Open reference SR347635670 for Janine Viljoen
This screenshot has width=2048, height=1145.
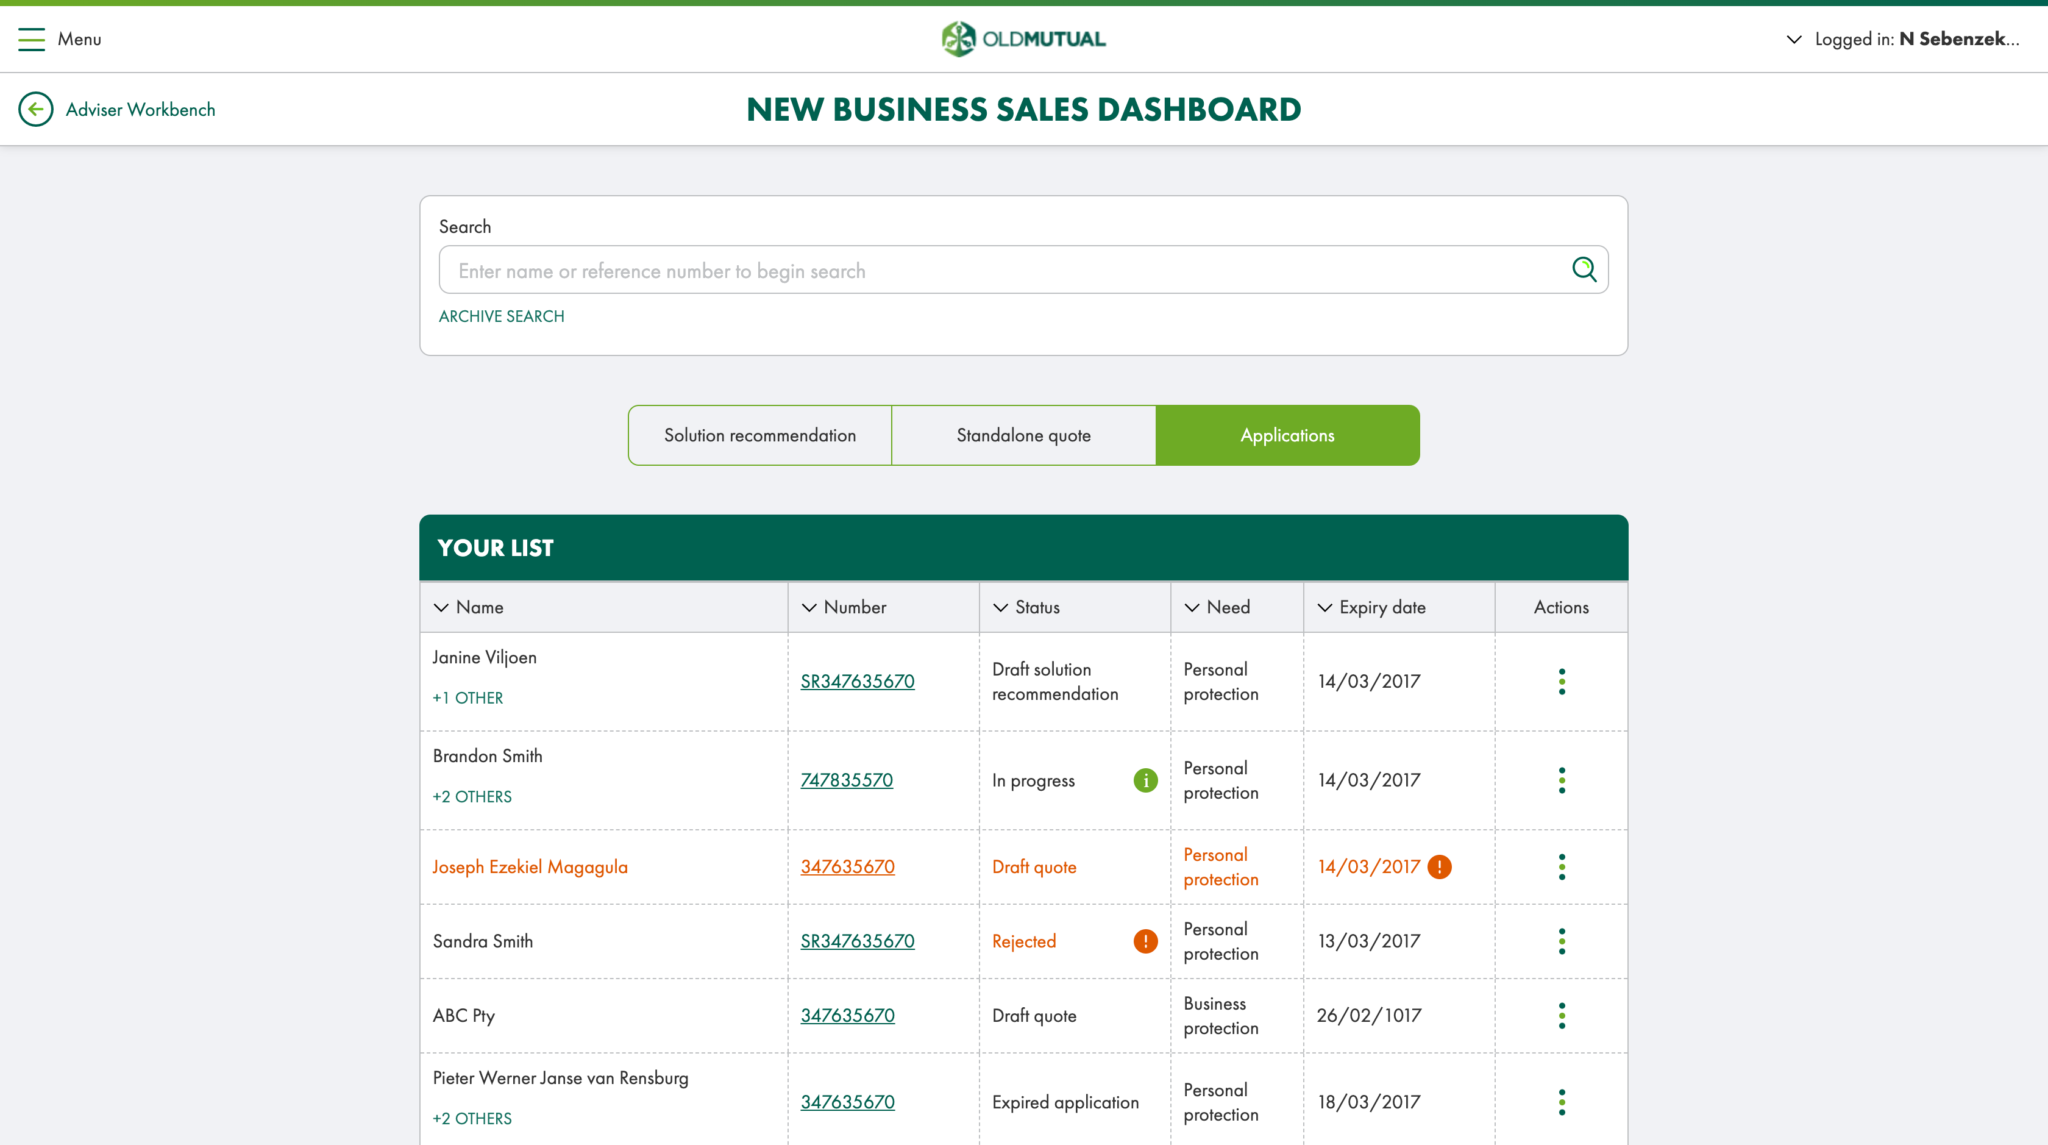[x=857, y=681]
